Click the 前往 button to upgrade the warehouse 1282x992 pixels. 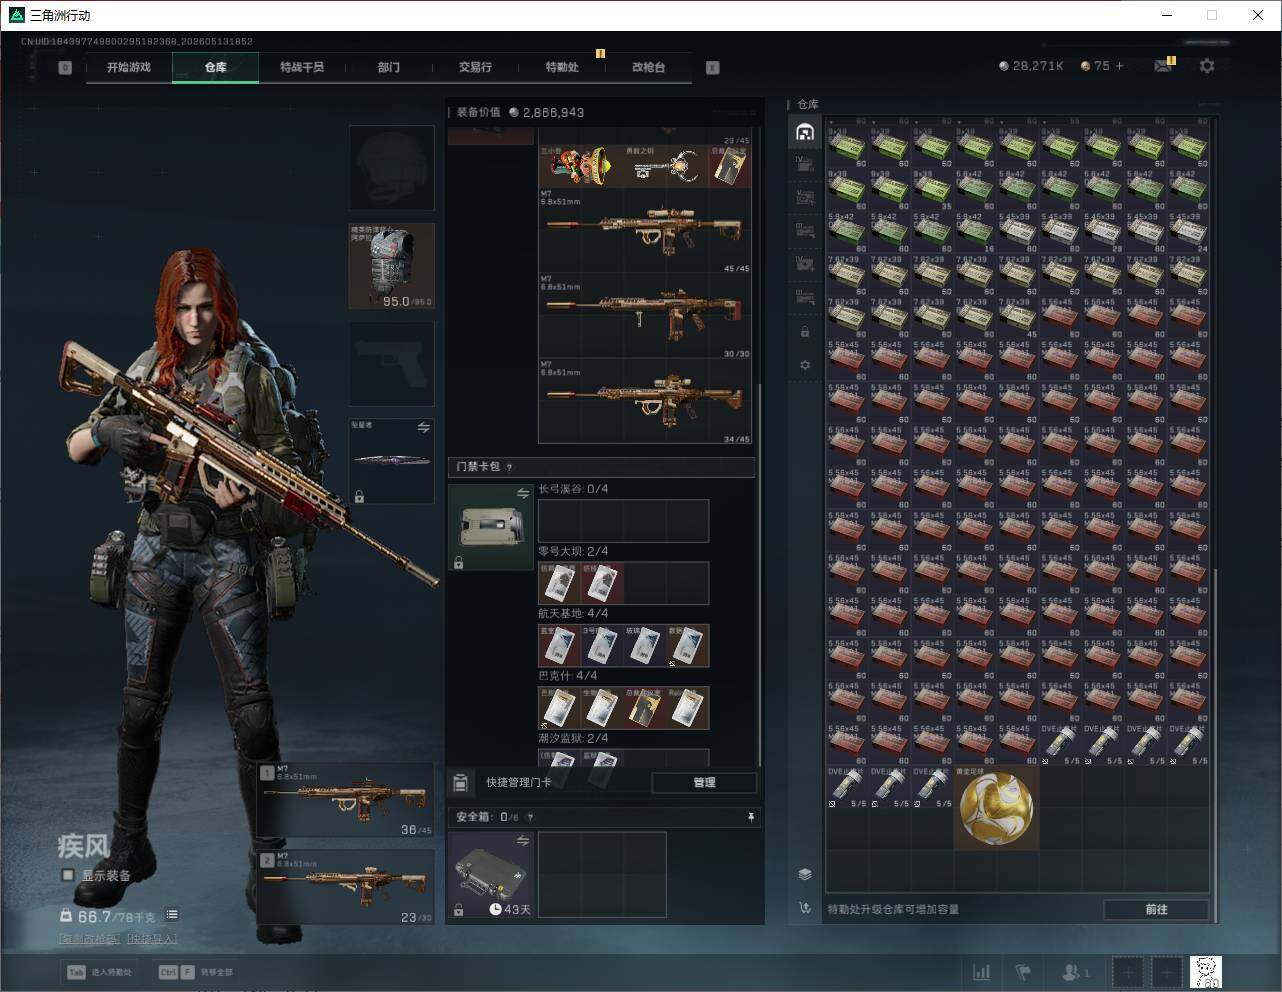pos(1156,909)
